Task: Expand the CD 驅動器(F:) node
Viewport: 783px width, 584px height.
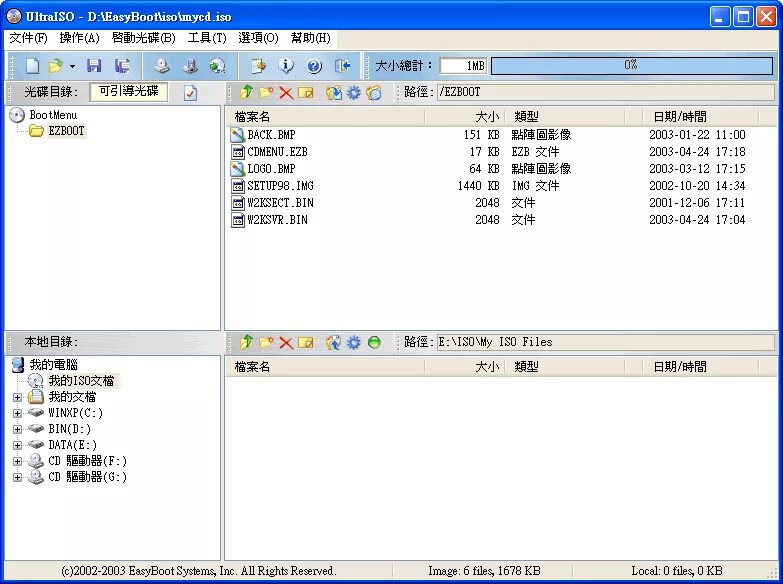Action: click(x=17, y=462)
